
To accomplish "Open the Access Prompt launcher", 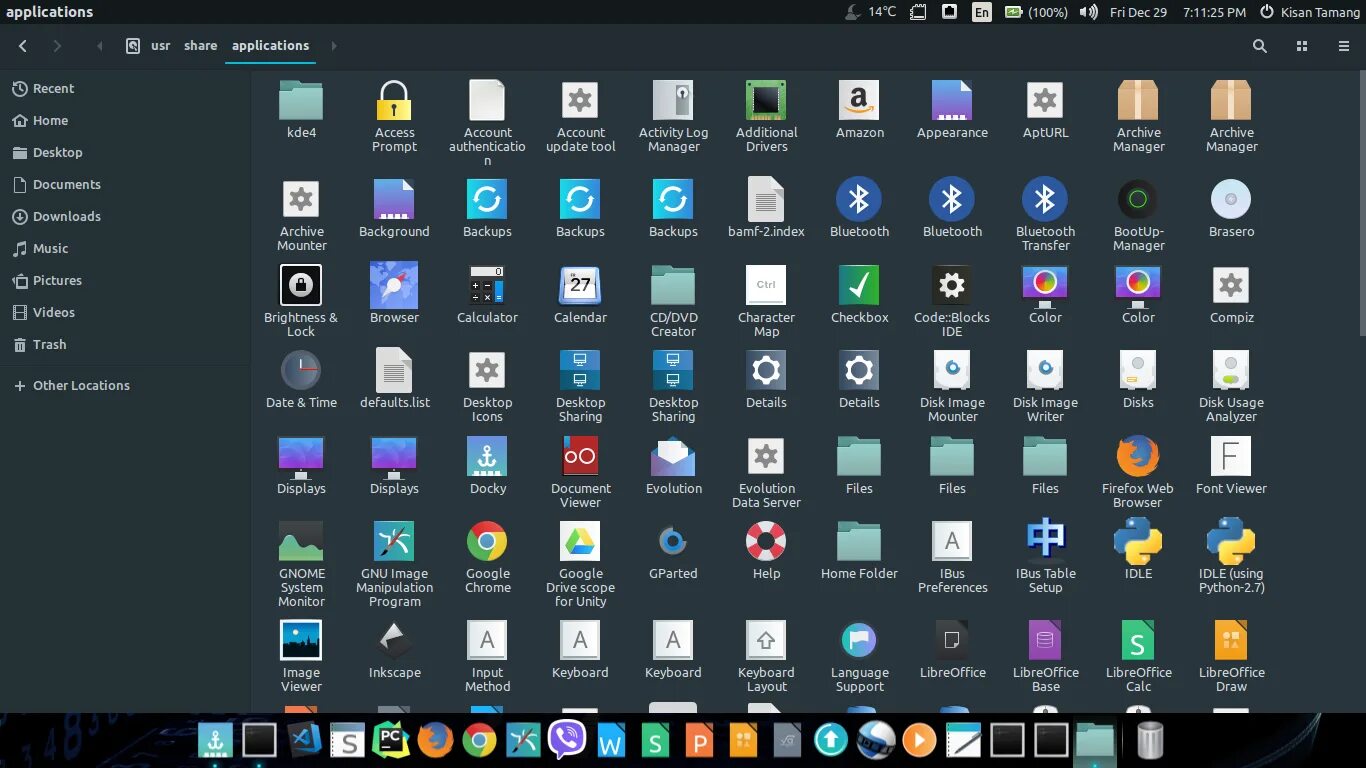I will [394, 101].
